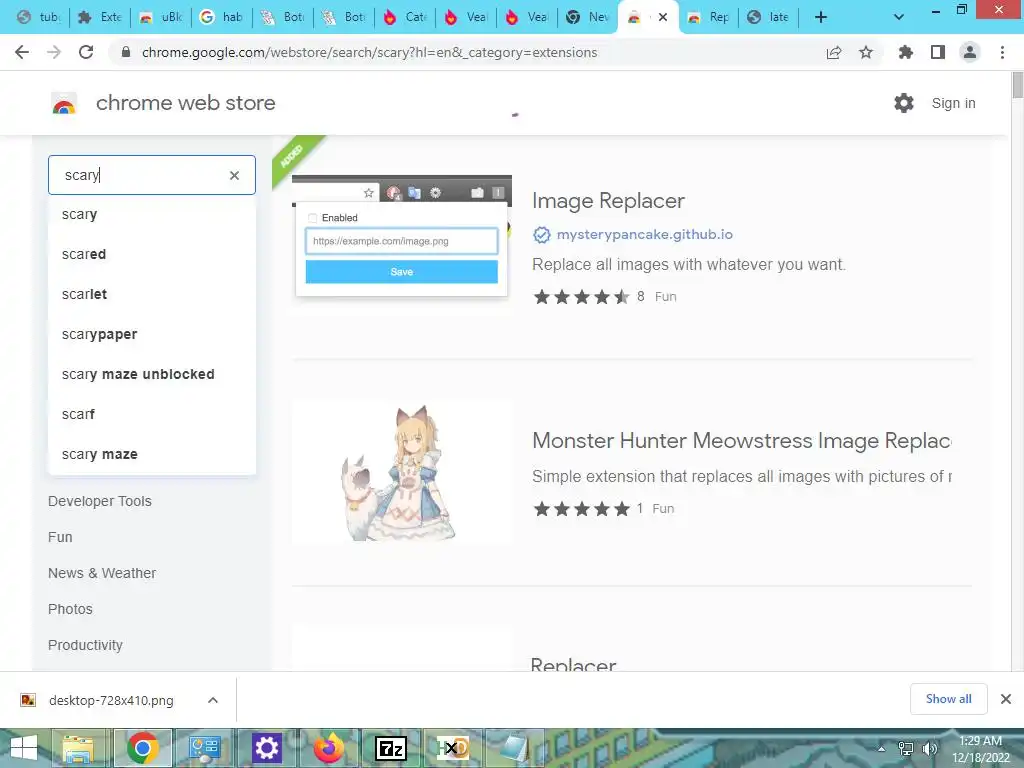The height and width of the screenshot is (768, 1024).
Task: Open Firefox from the taskbar
Action: [x=328, y=748]
